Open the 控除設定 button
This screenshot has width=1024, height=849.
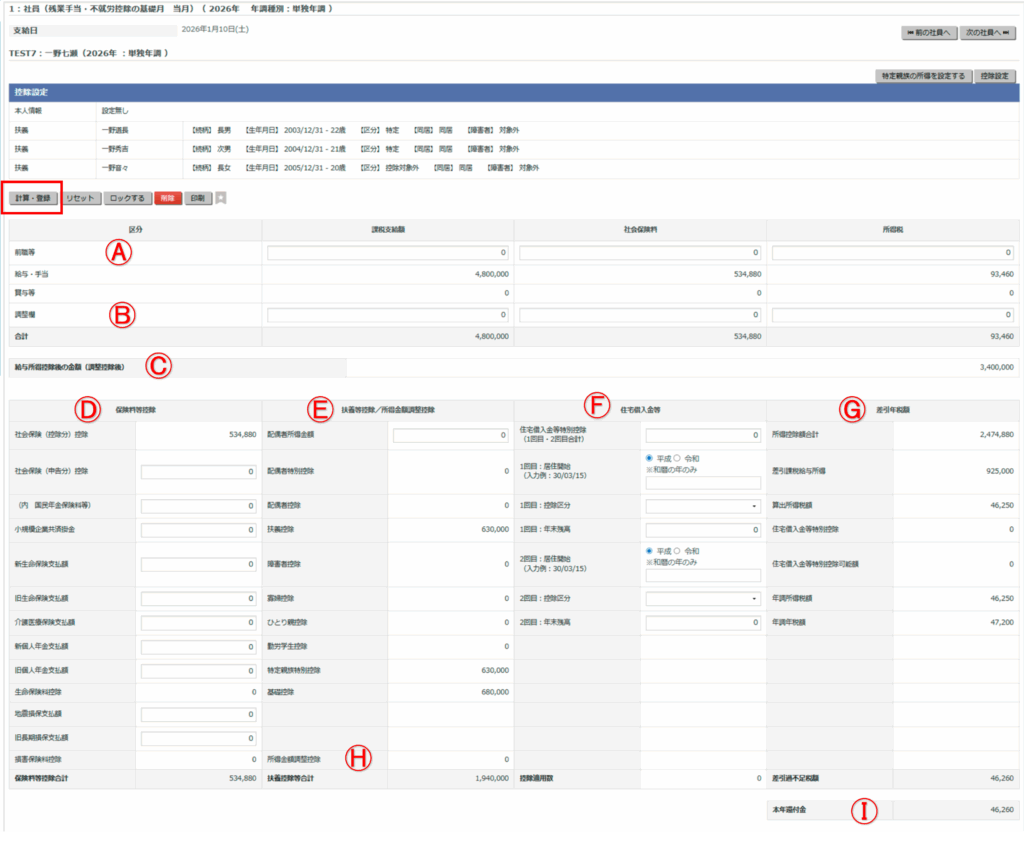point(995,76)
